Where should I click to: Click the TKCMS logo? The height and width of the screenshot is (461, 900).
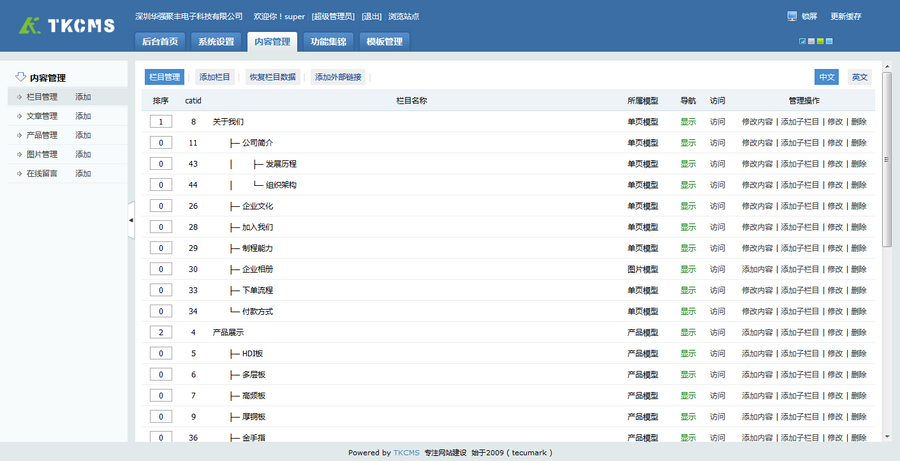click(67, 25)
